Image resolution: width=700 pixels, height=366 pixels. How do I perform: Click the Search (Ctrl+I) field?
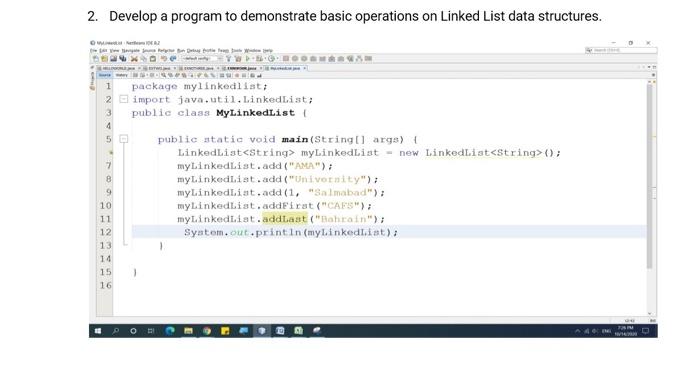tap(621, 50)
